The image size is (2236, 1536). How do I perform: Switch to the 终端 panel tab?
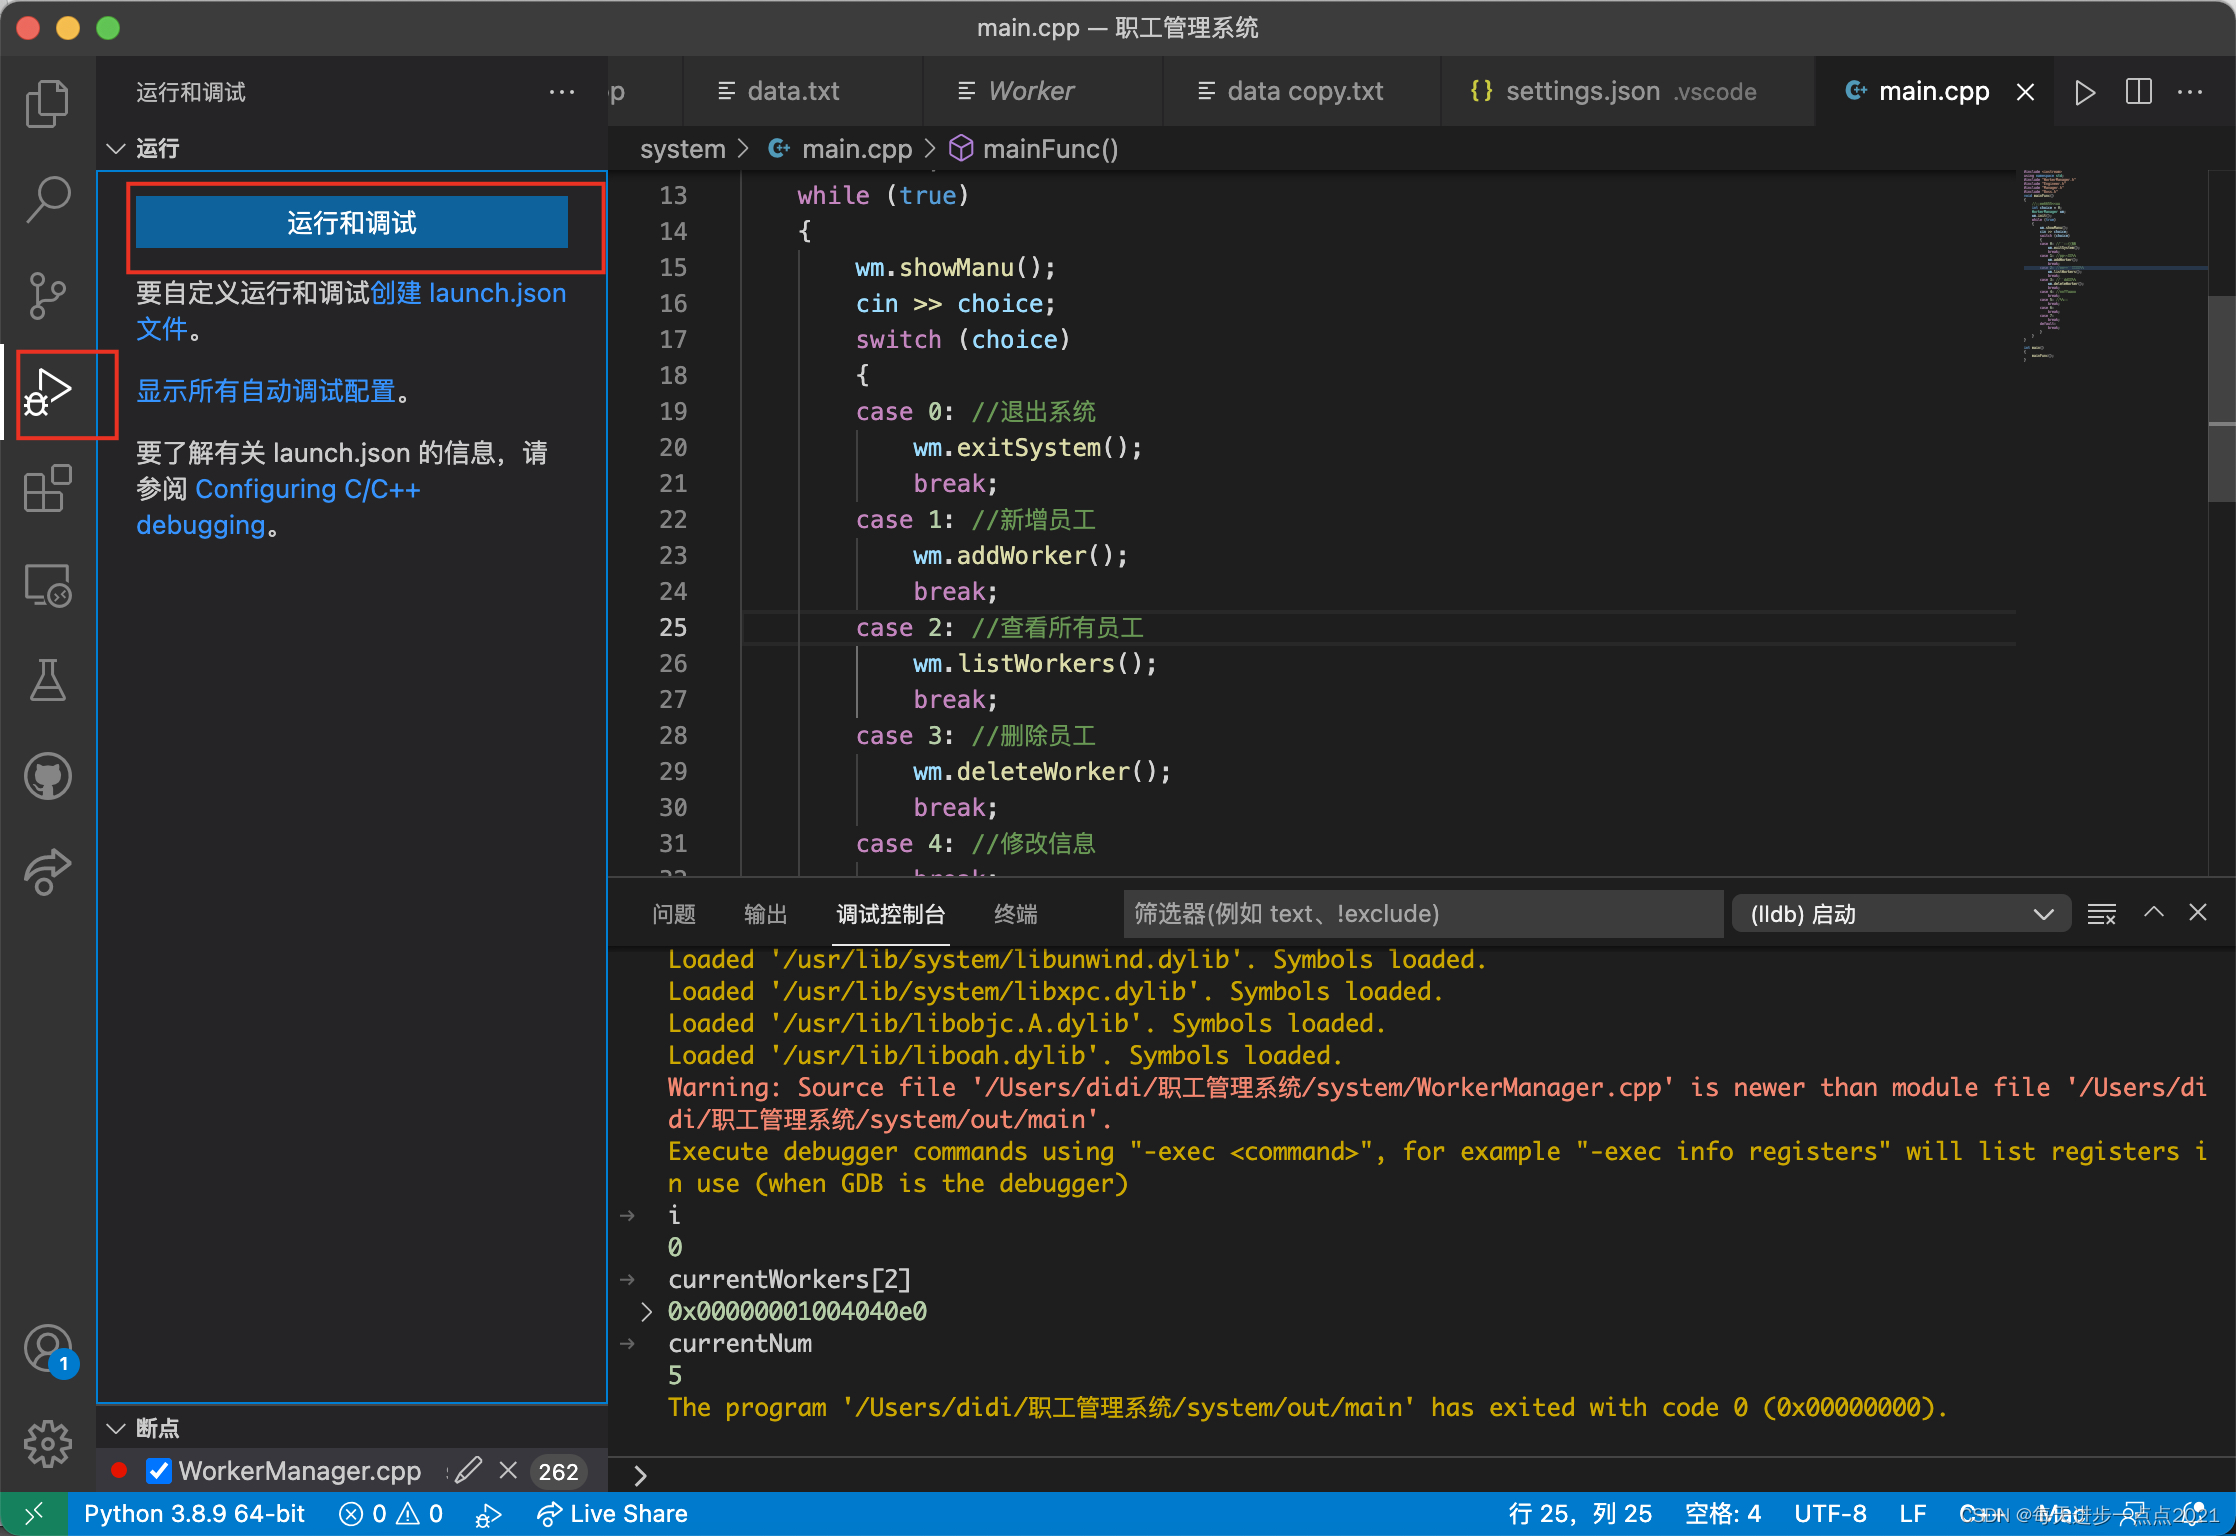(x=1015, y=914)
